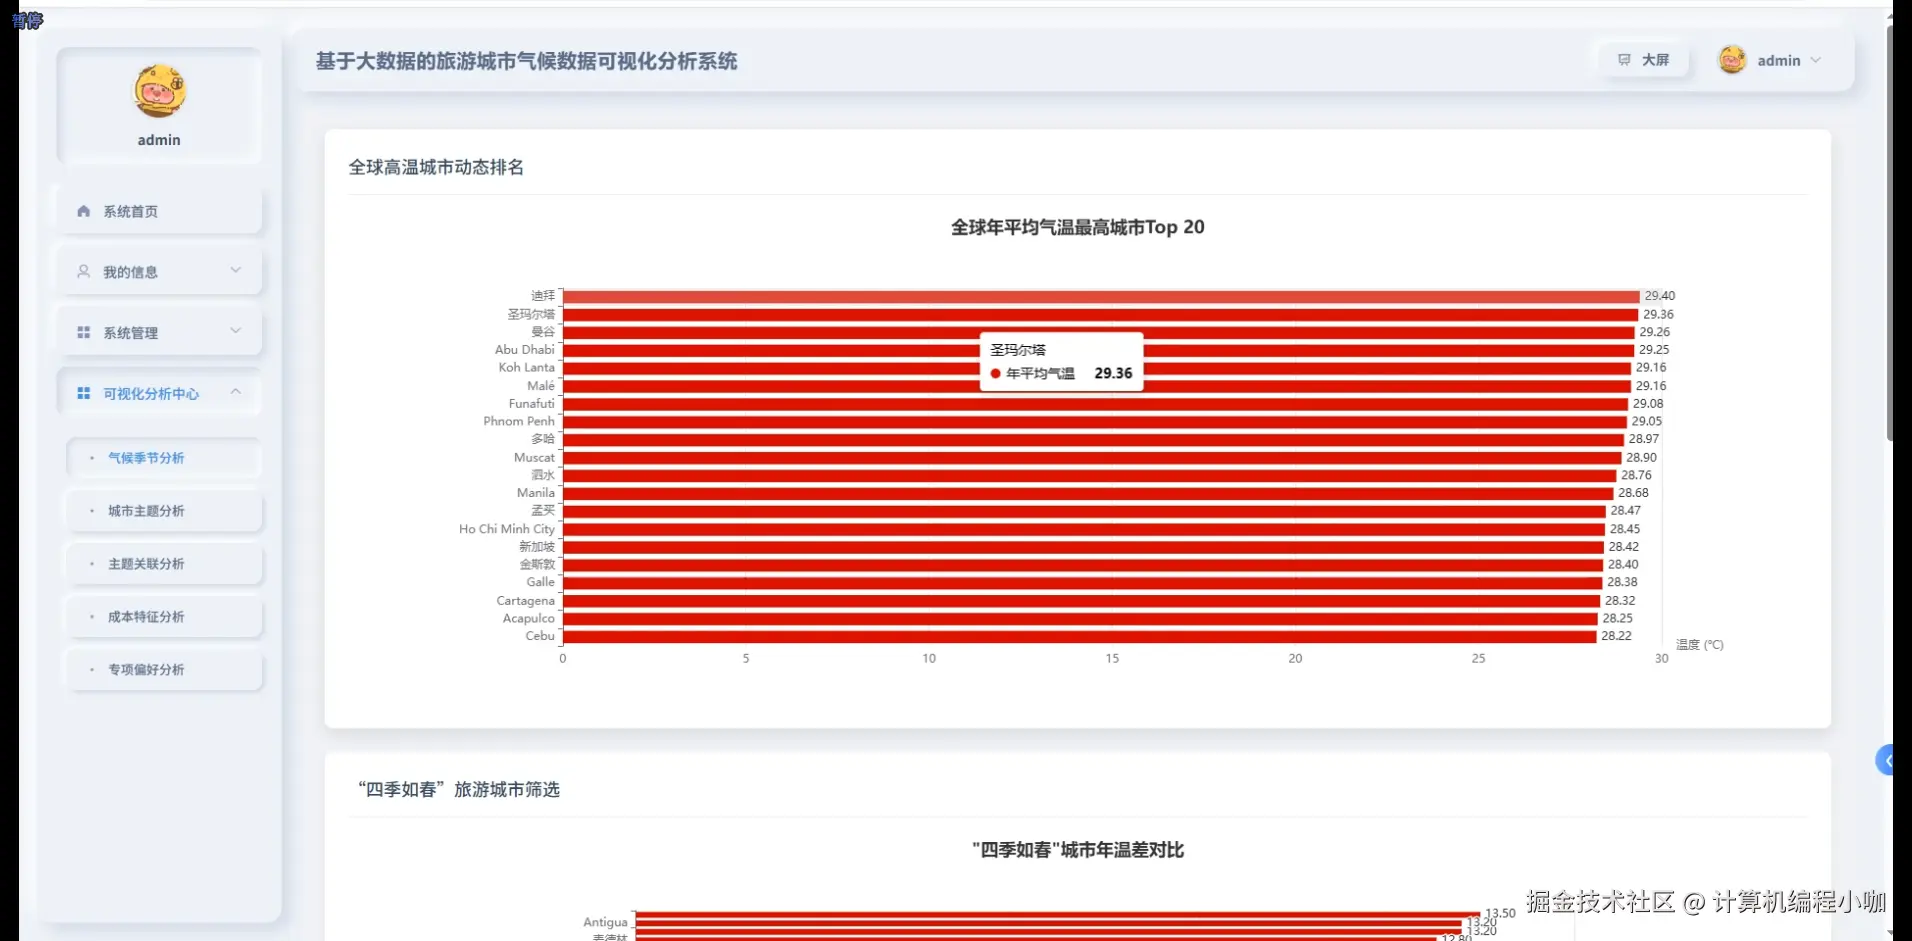Click the user icon beside 我的信息

pyautogui.click(x=83, y=271)
